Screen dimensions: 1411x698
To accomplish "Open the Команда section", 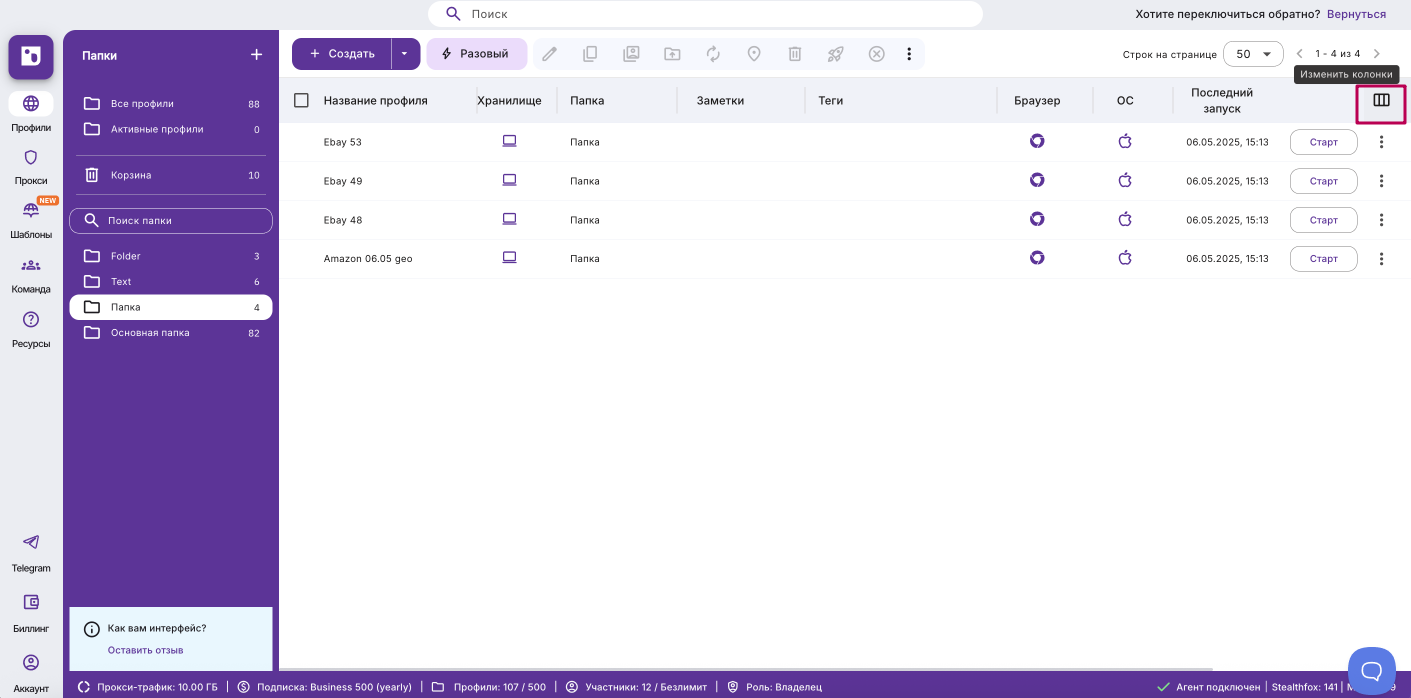I will tap(31, 274).
